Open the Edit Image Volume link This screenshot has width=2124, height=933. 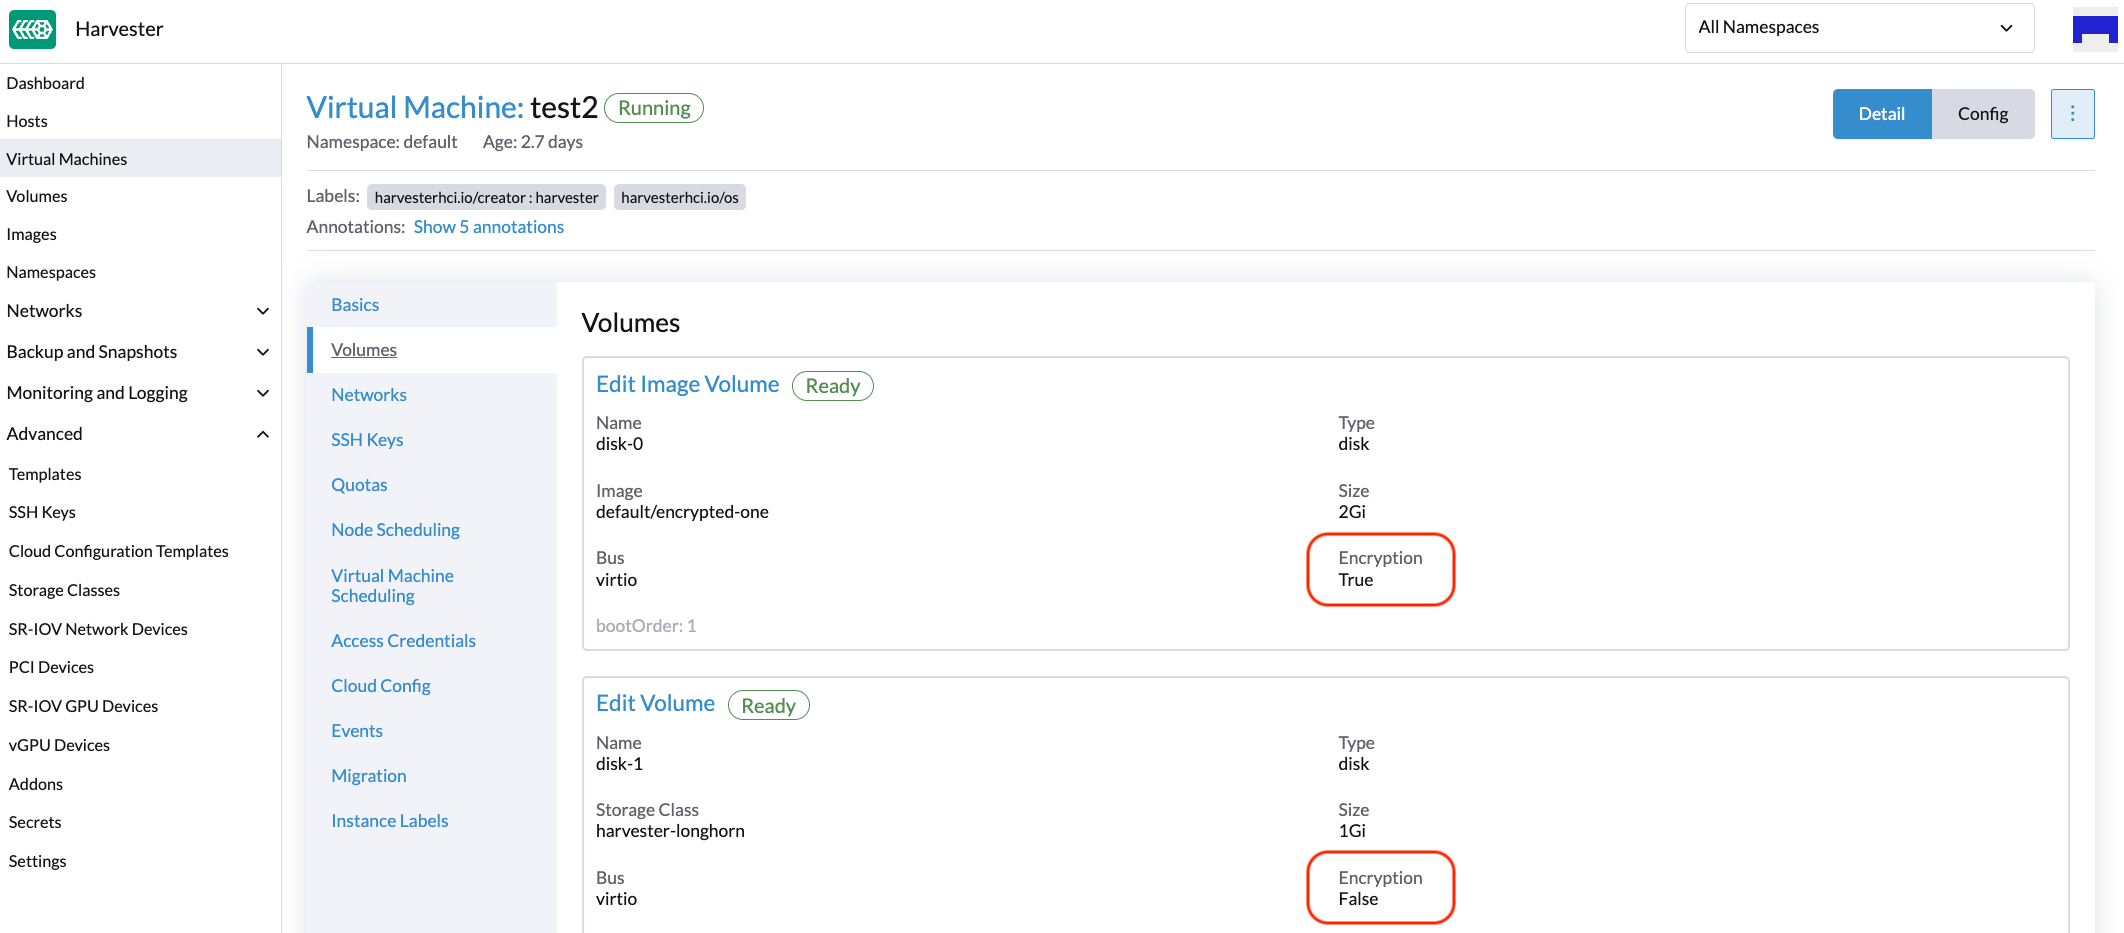(x=687, y=385)
